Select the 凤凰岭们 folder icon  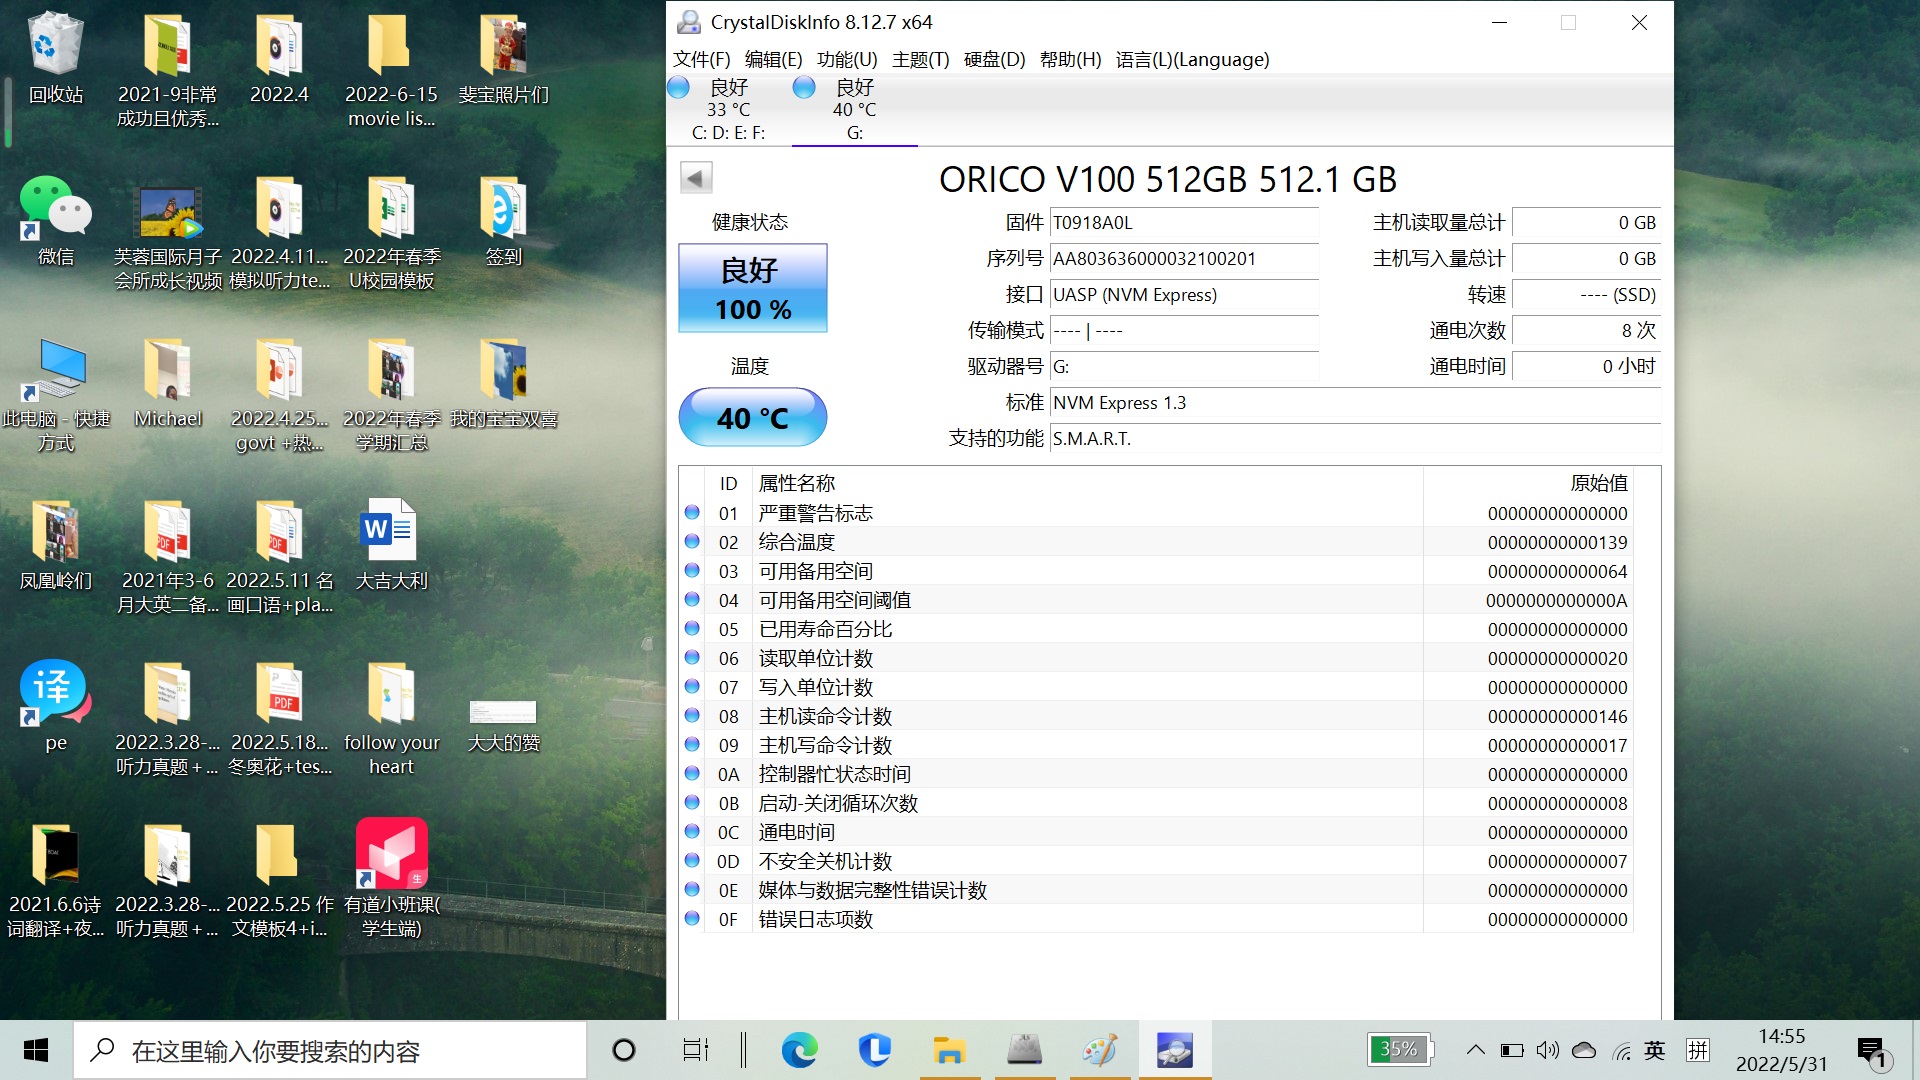click(56, 544)
